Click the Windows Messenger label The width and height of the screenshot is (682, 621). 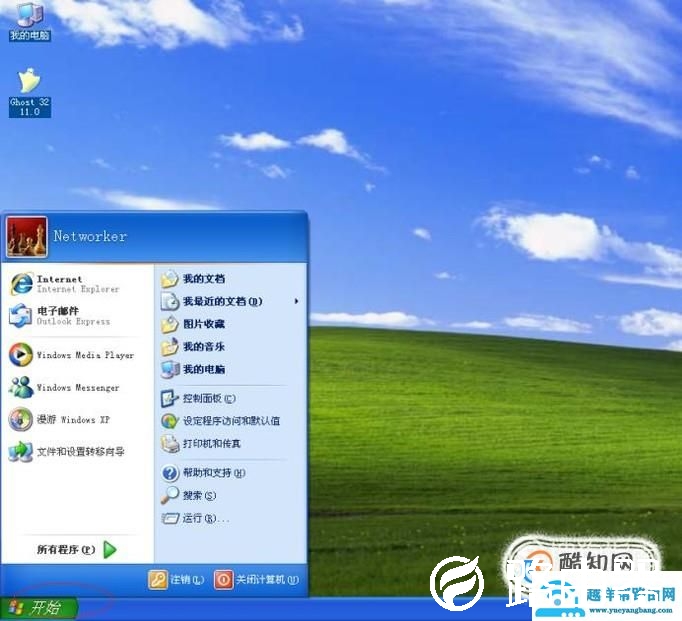[x=78, y=387]
